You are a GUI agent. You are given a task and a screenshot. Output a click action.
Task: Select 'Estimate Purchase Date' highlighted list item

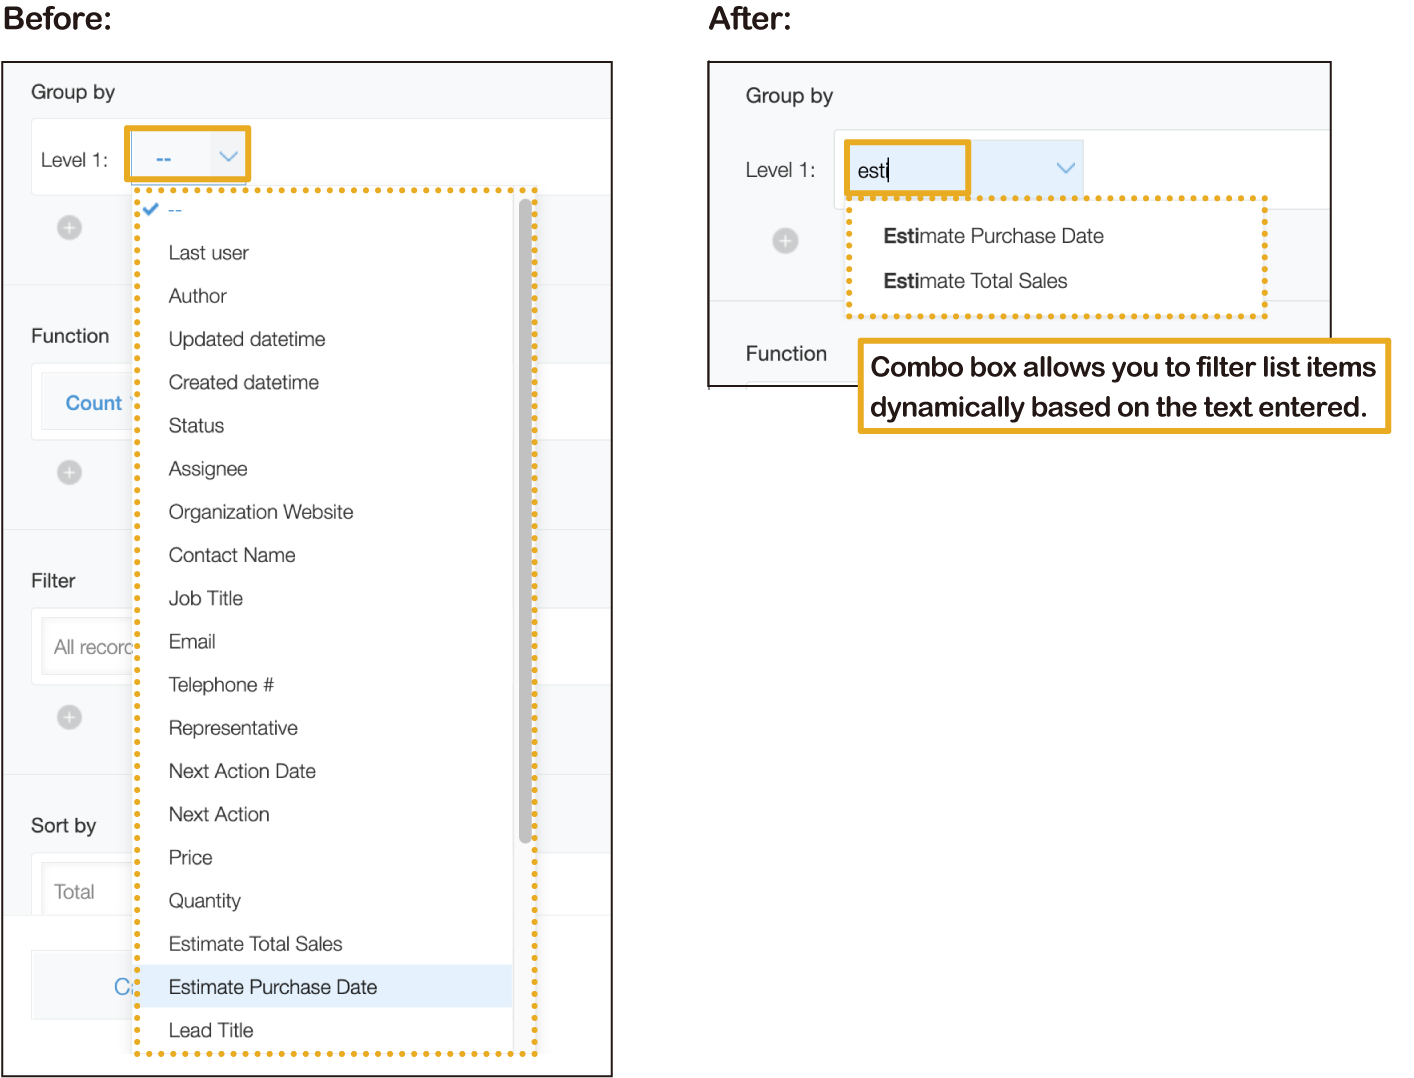click(x=272, y=987)
